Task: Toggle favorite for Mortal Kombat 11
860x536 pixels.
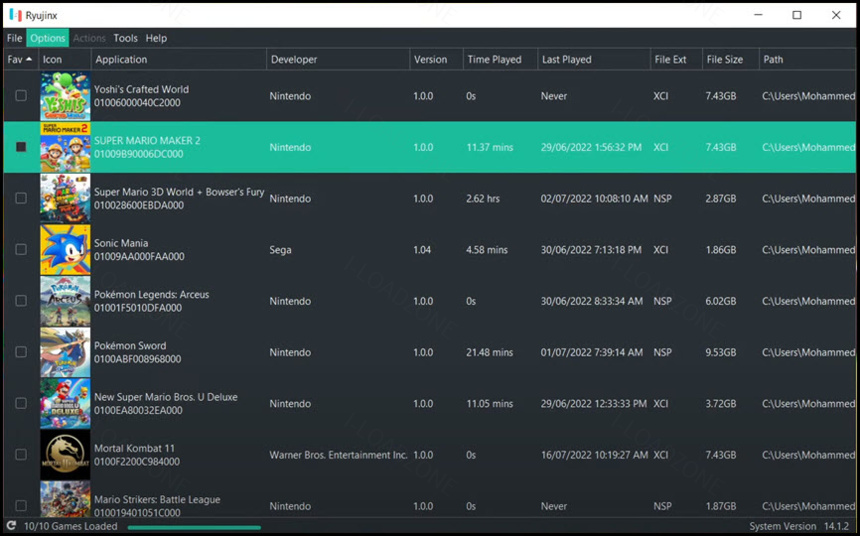Action: 21,454
